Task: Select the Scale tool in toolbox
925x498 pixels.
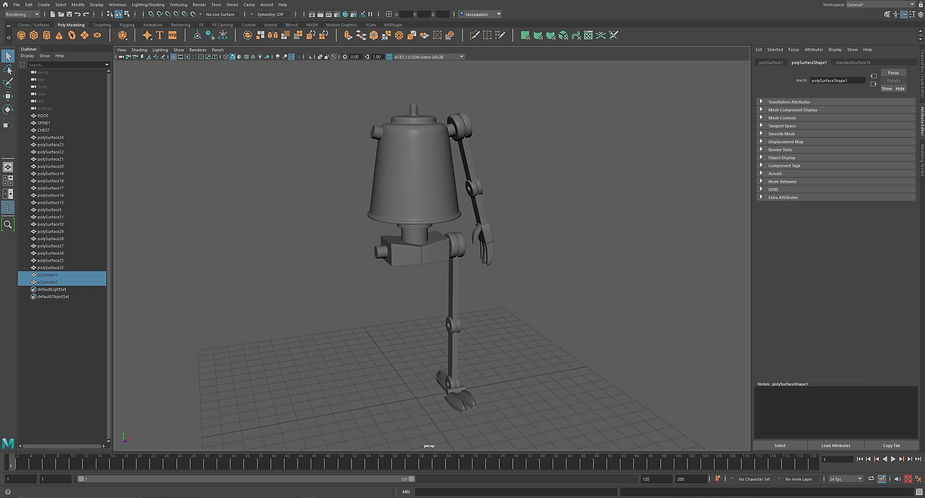Action: pos(8,123)
